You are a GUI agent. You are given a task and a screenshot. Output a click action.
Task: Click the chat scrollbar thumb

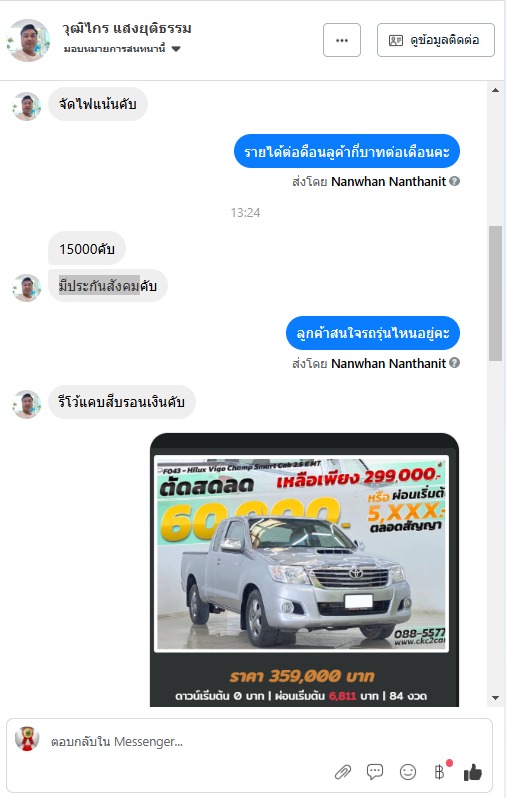(x=495, y=293)
